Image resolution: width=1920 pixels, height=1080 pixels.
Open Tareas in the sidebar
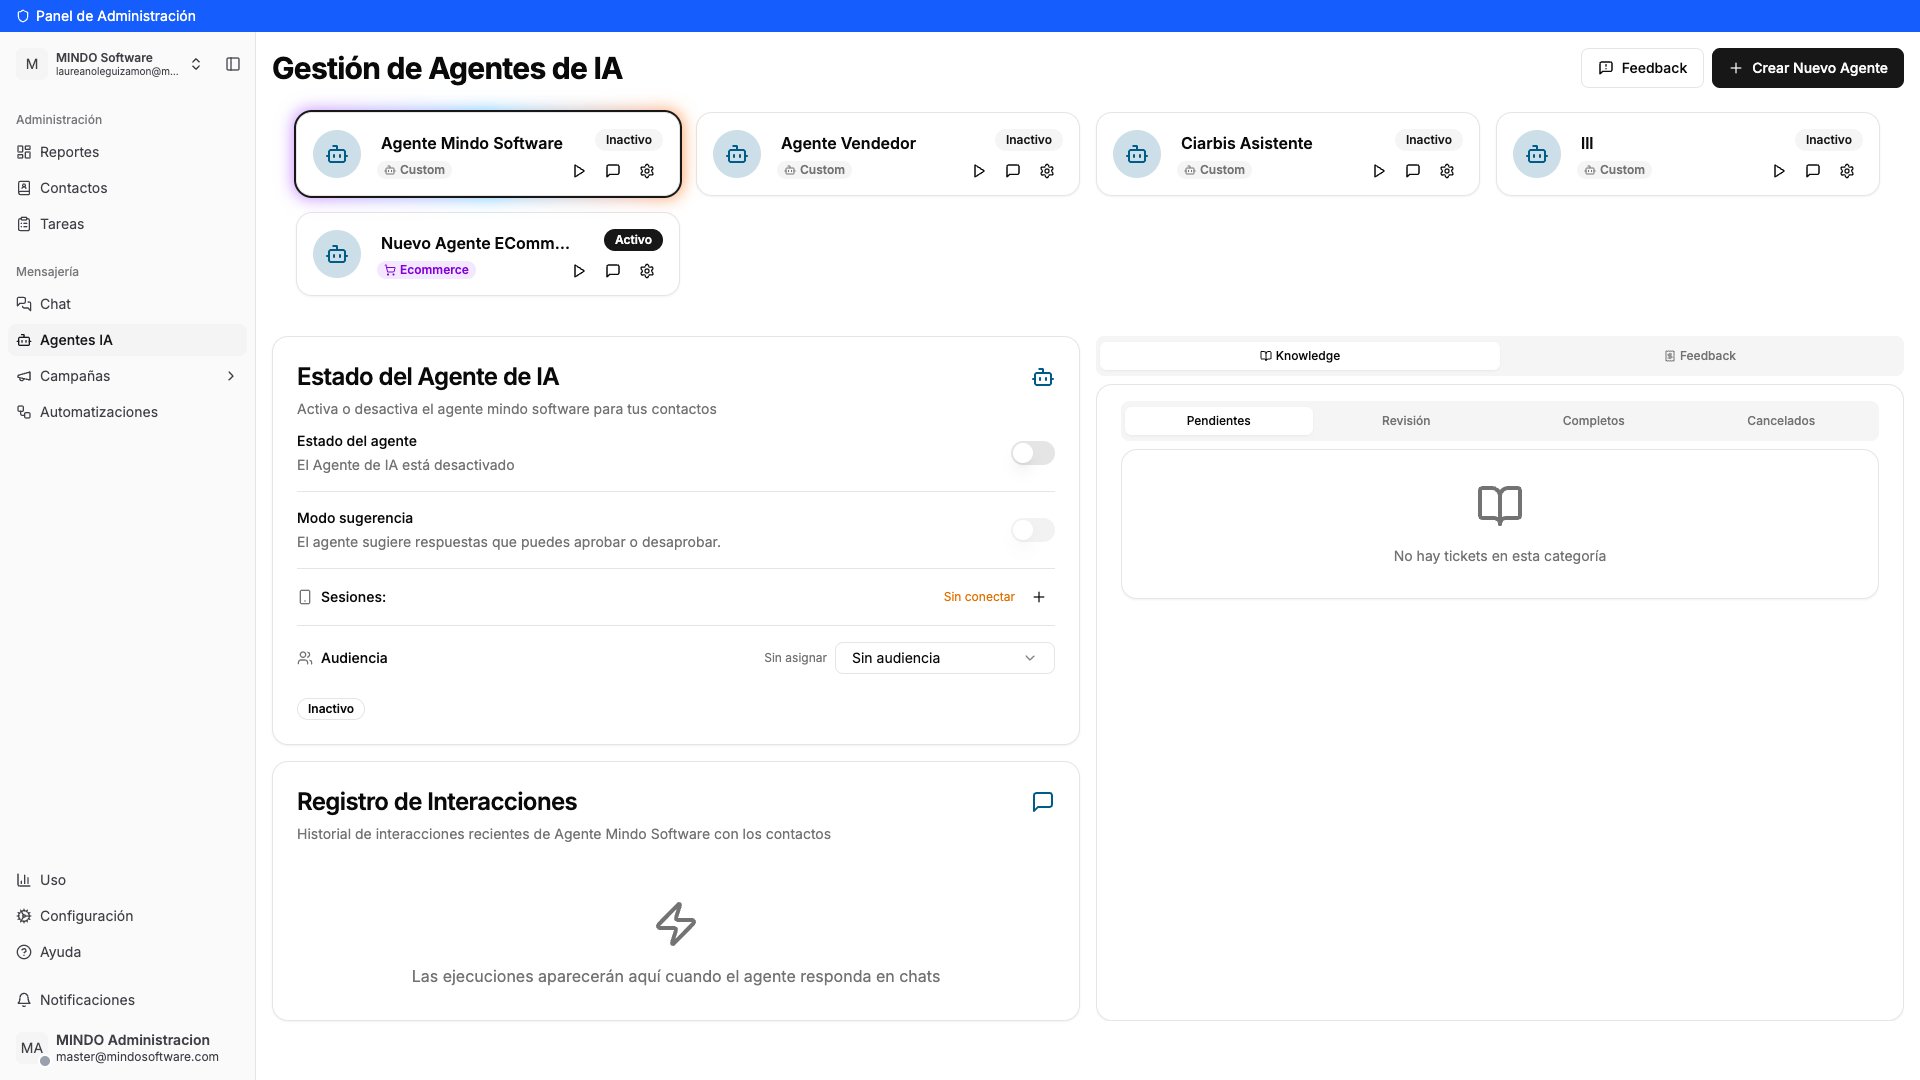[x=127, y=224]
